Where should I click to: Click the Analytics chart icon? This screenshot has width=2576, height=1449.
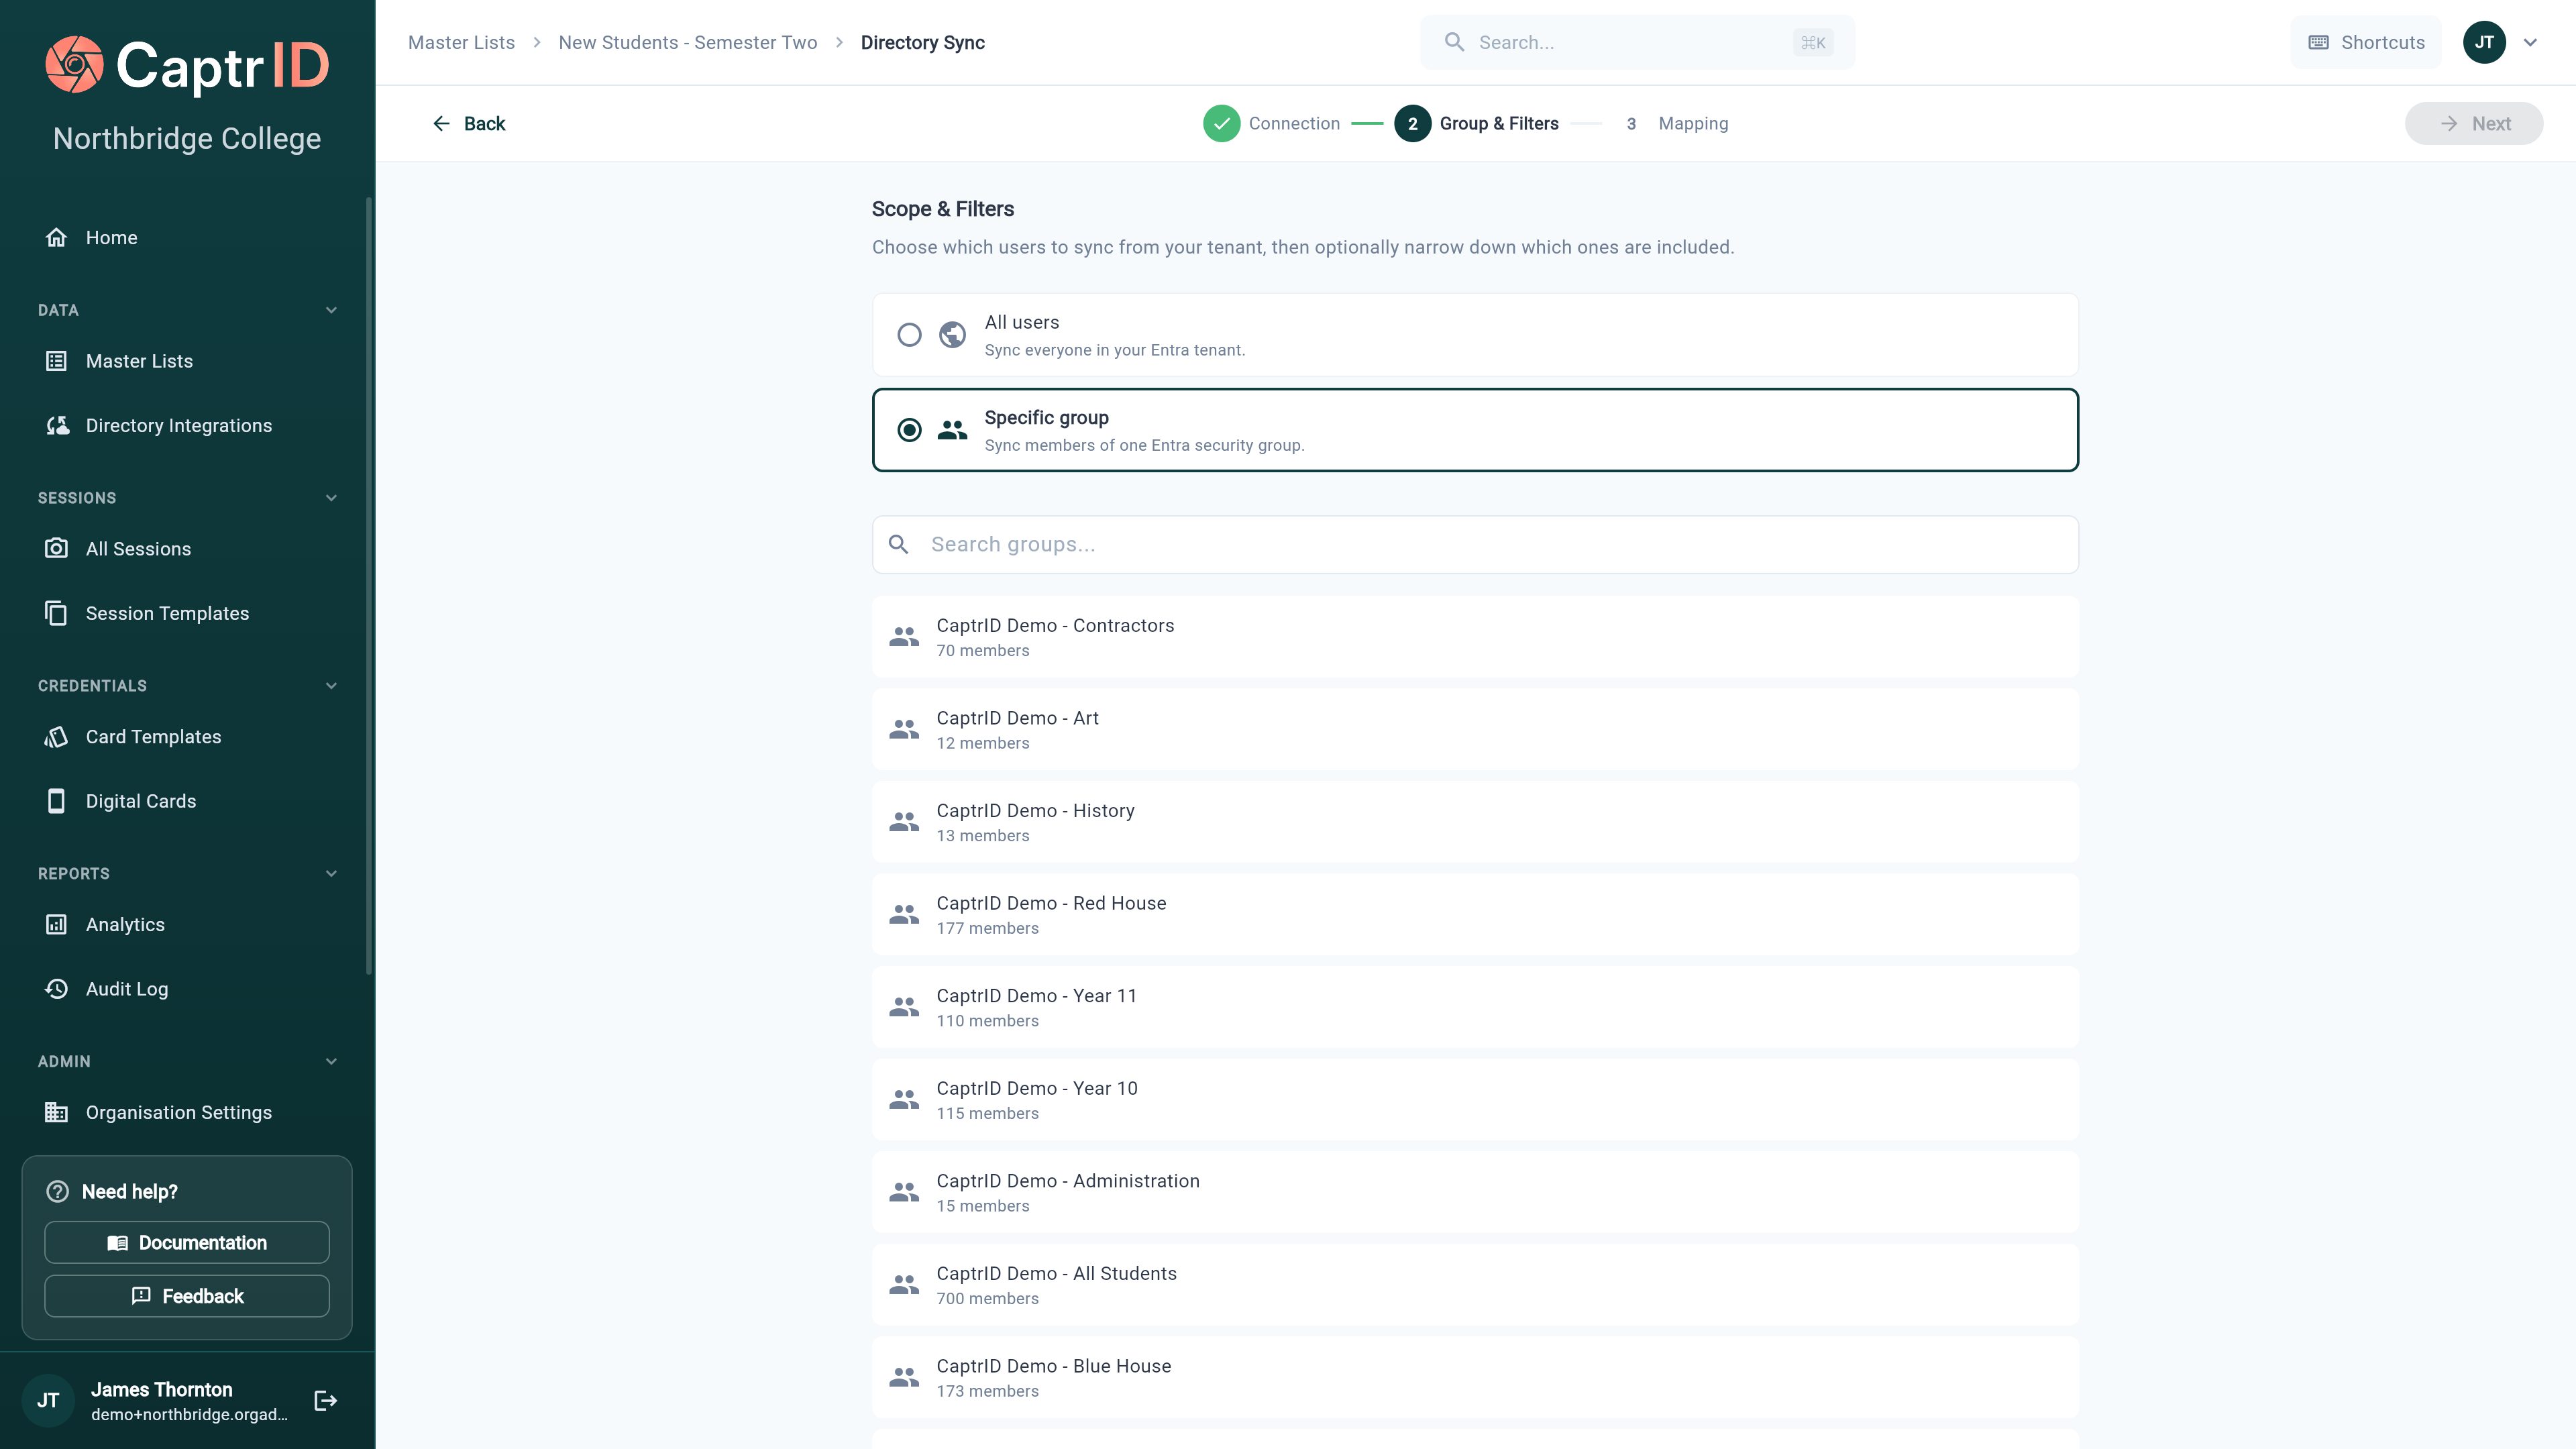pyautogui.click(x=57, y=925)
